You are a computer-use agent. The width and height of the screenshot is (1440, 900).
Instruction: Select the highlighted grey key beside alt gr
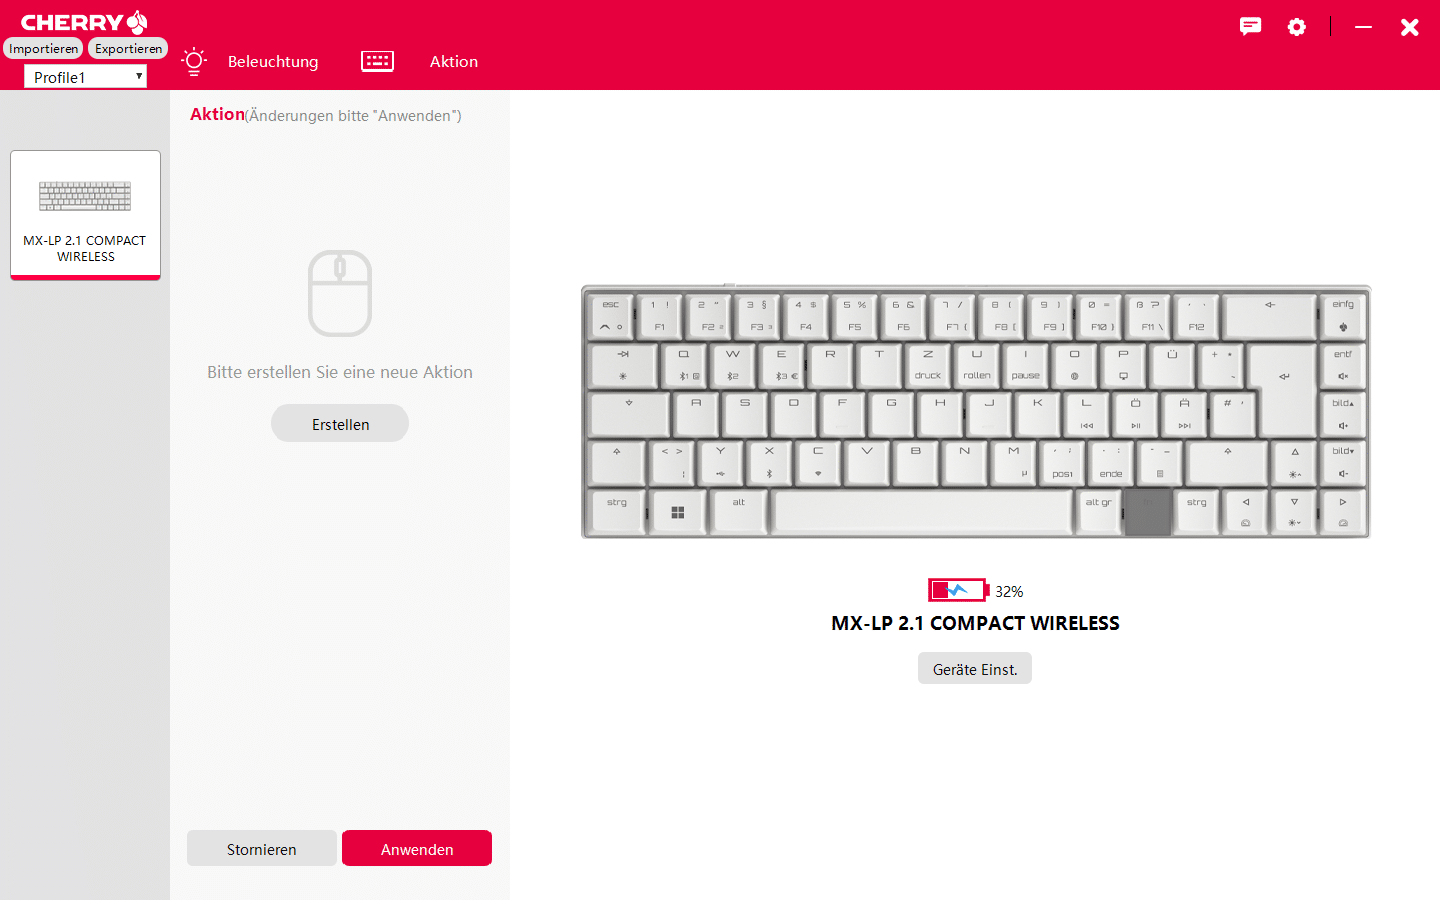(x=1147, y=511)
